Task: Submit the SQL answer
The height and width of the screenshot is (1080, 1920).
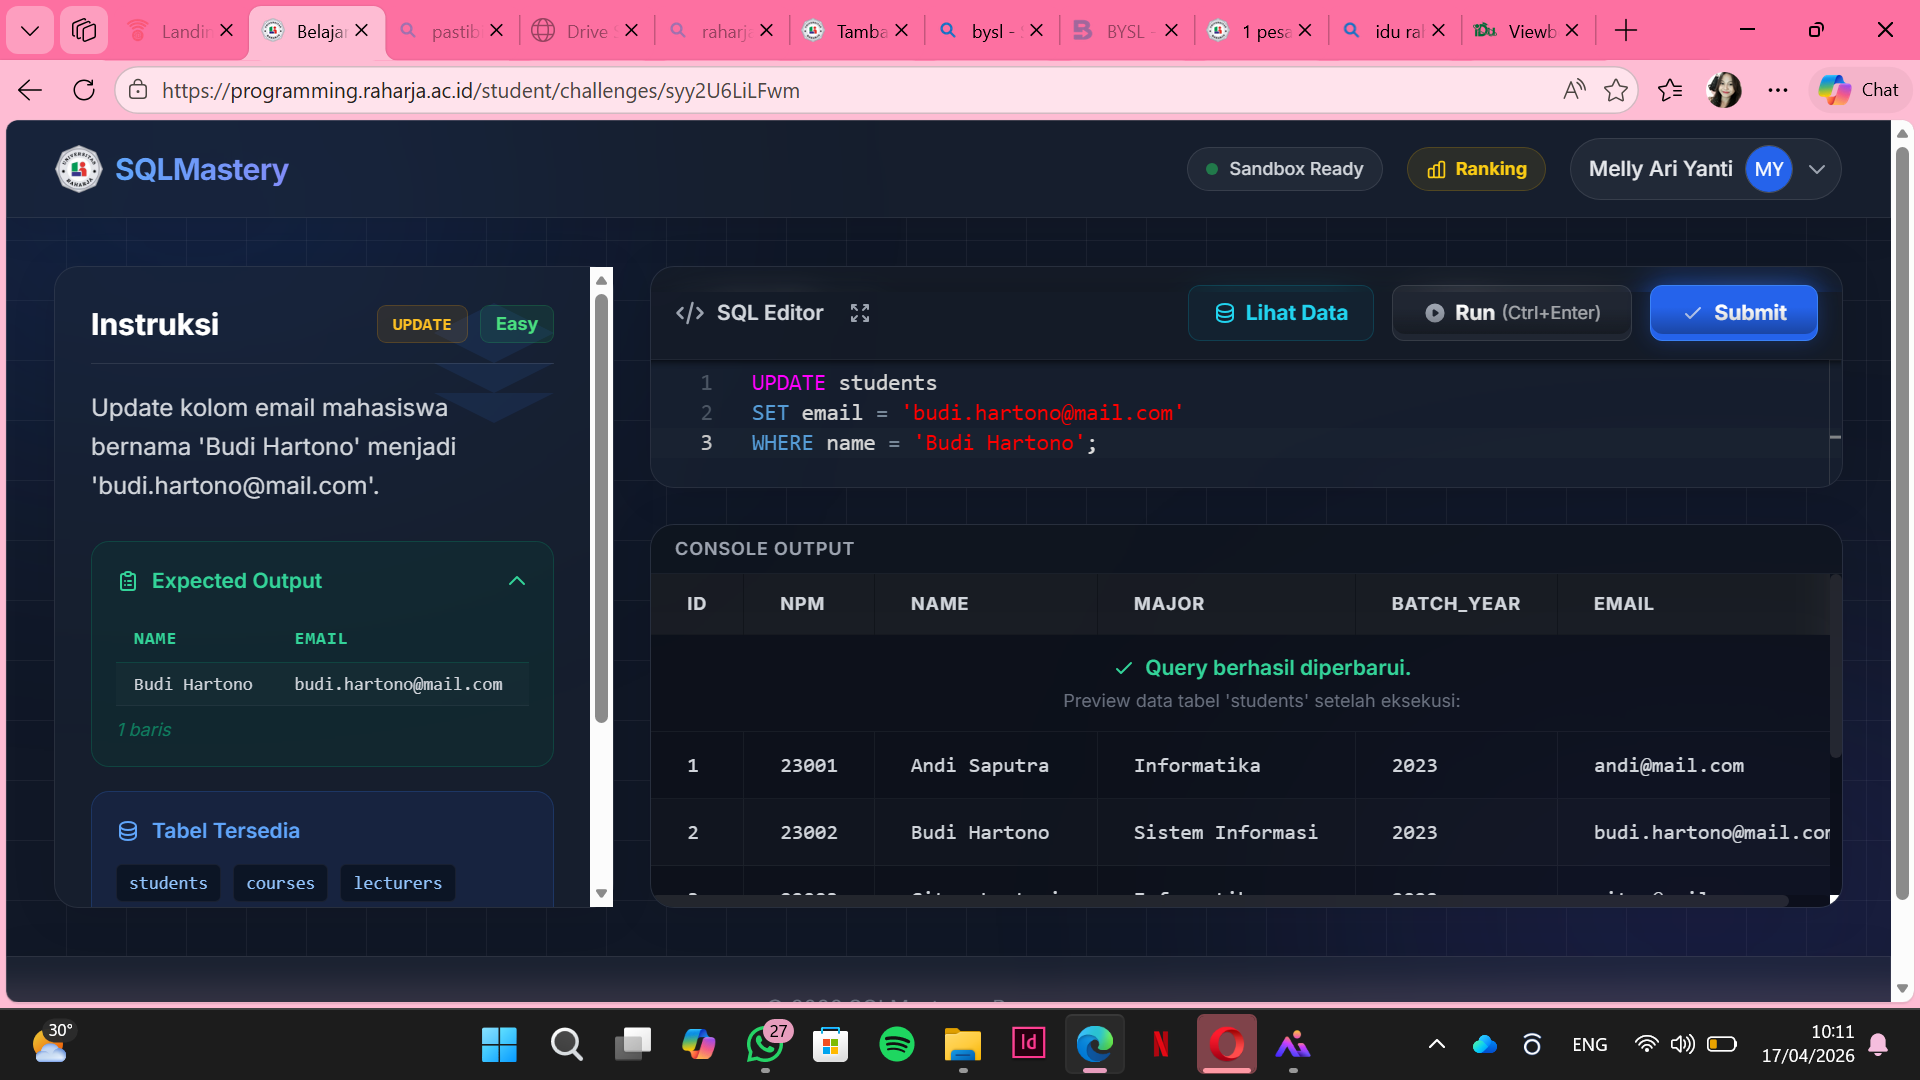Action: tap(1733, 313)
